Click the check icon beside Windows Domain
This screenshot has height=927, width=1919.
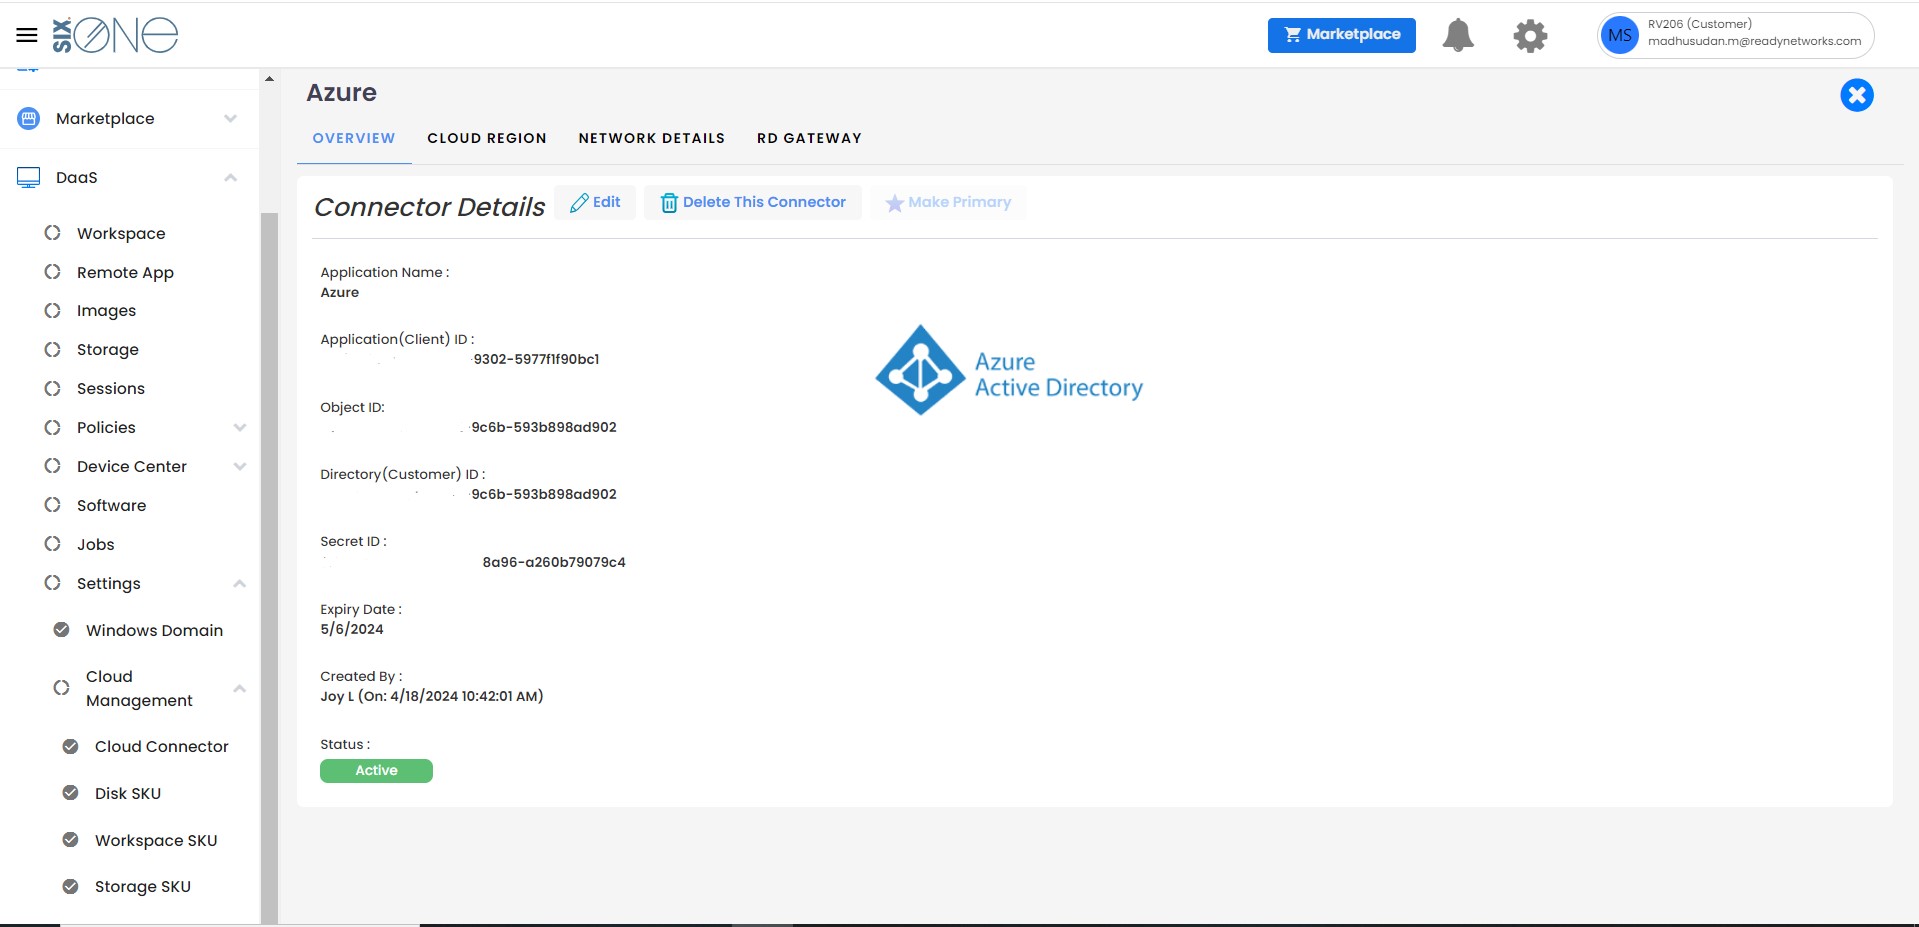[x=62, y=630]
